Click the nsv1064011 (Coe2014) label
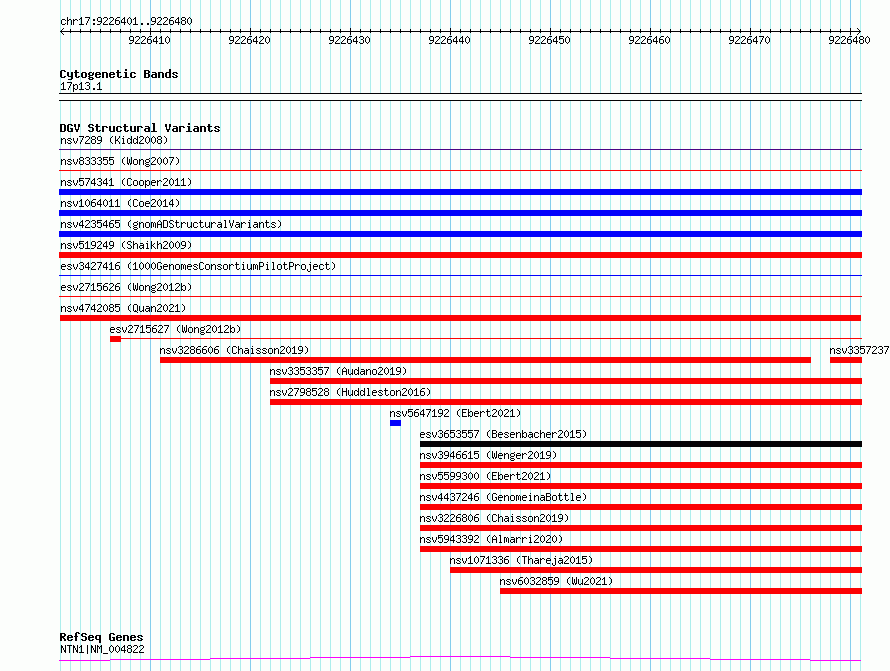The image size is (890, 671). click(120, 203)
